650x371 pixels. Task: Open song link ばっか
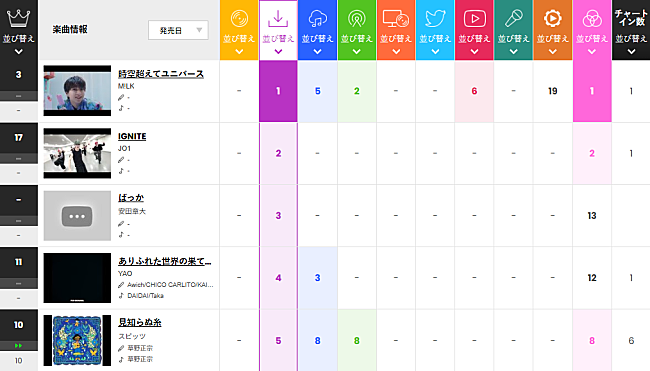131,198
